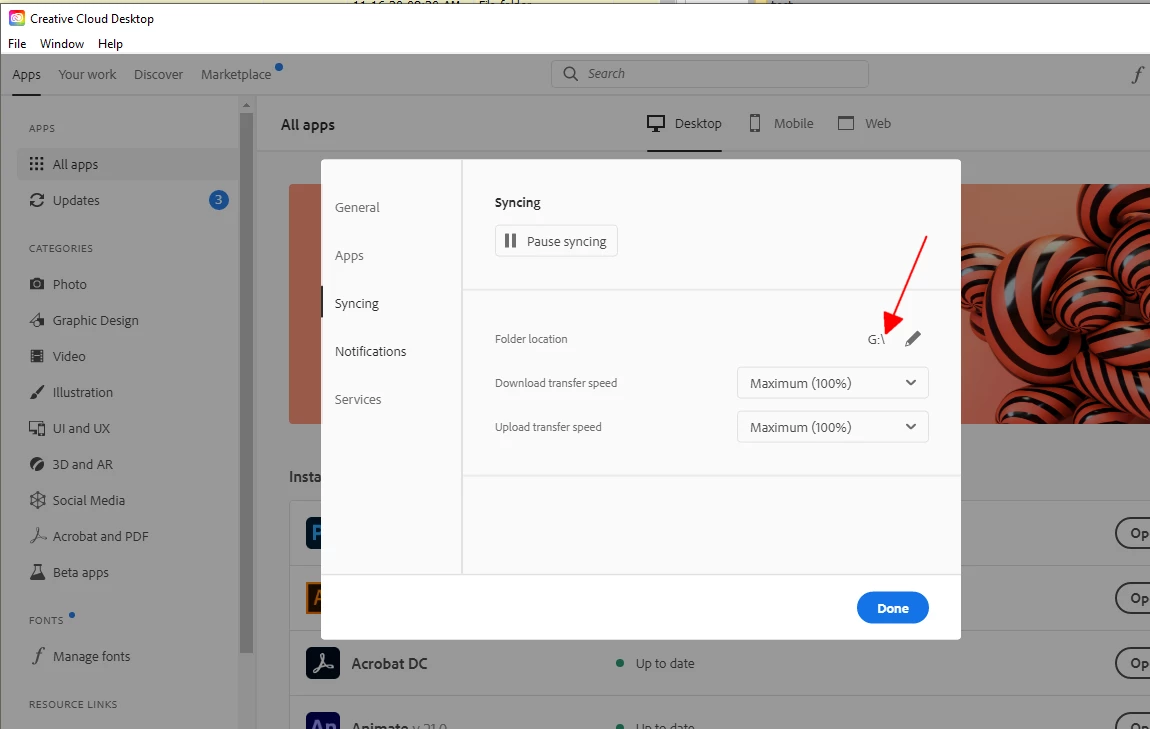The width and height of the screenshot is (1150, 729).
Task: Click the Graphic Design pen icon
Action: click(x=36, y=320)
